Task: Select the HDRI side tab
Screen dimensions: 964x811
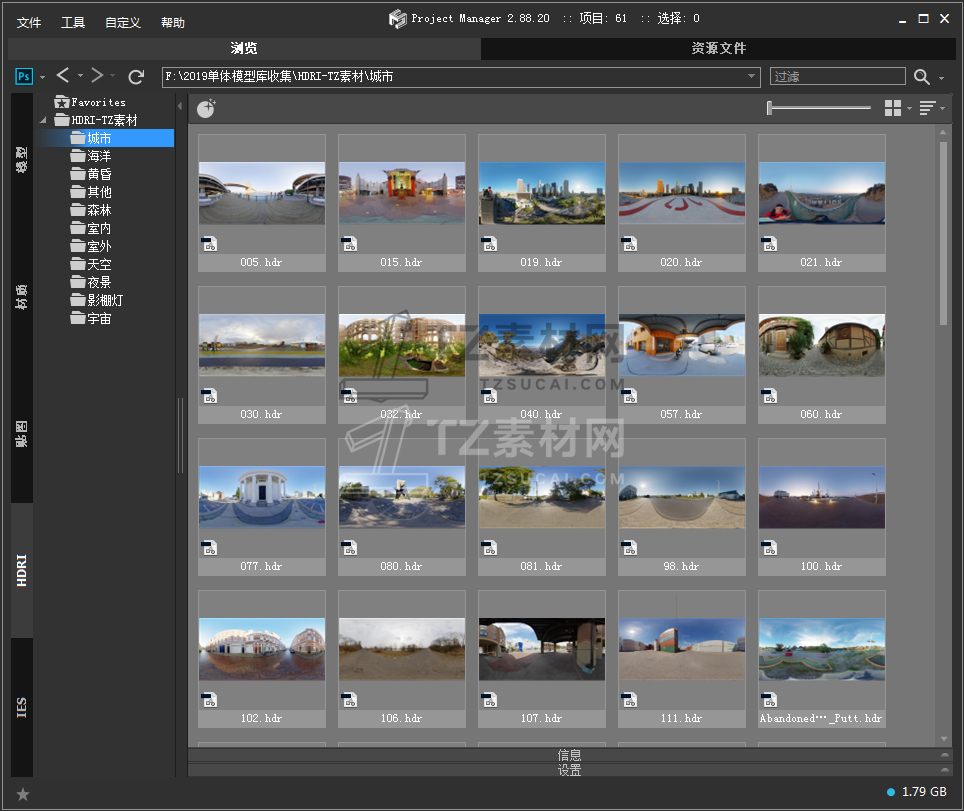Action: click(22, 571)
